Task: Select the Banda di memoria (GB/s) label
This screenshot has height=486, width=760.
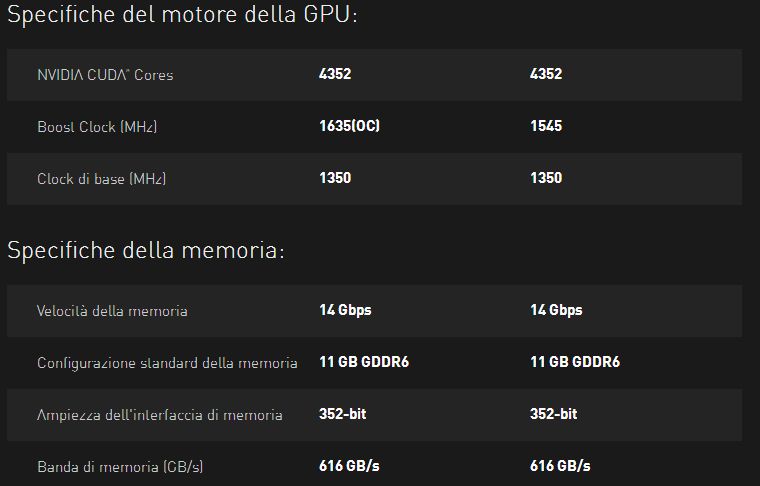Action: [121, 467]
